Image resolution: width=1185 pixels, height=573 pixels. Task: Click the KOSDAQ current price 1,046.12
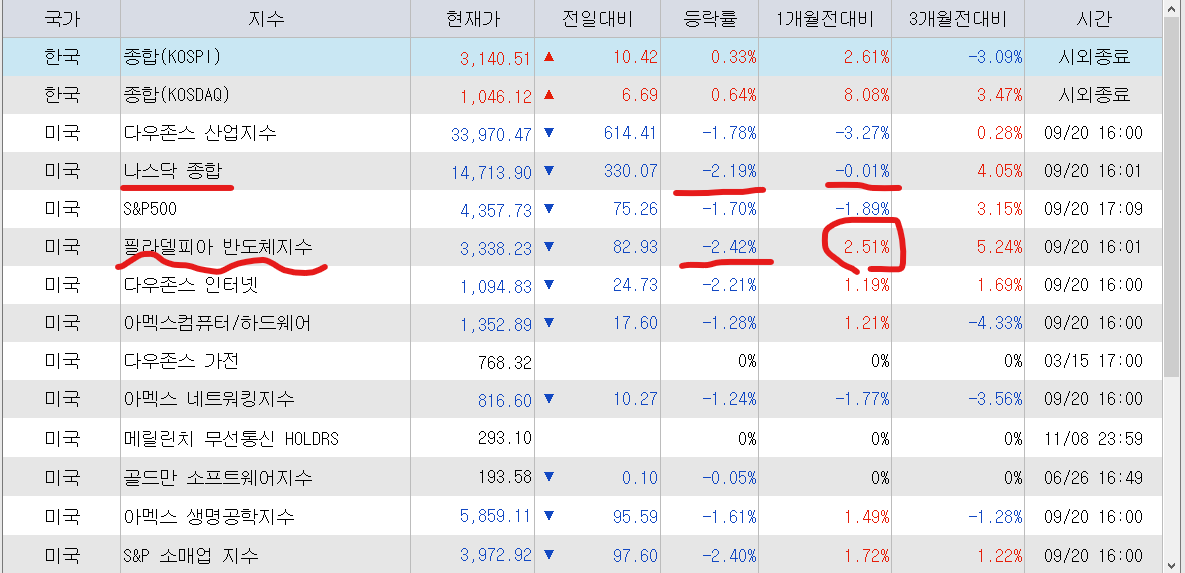495,96
